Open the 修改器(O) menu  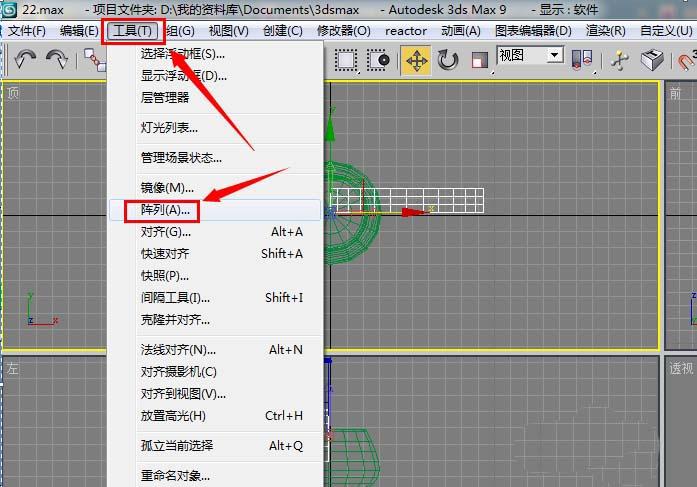[x=343, y=31]
